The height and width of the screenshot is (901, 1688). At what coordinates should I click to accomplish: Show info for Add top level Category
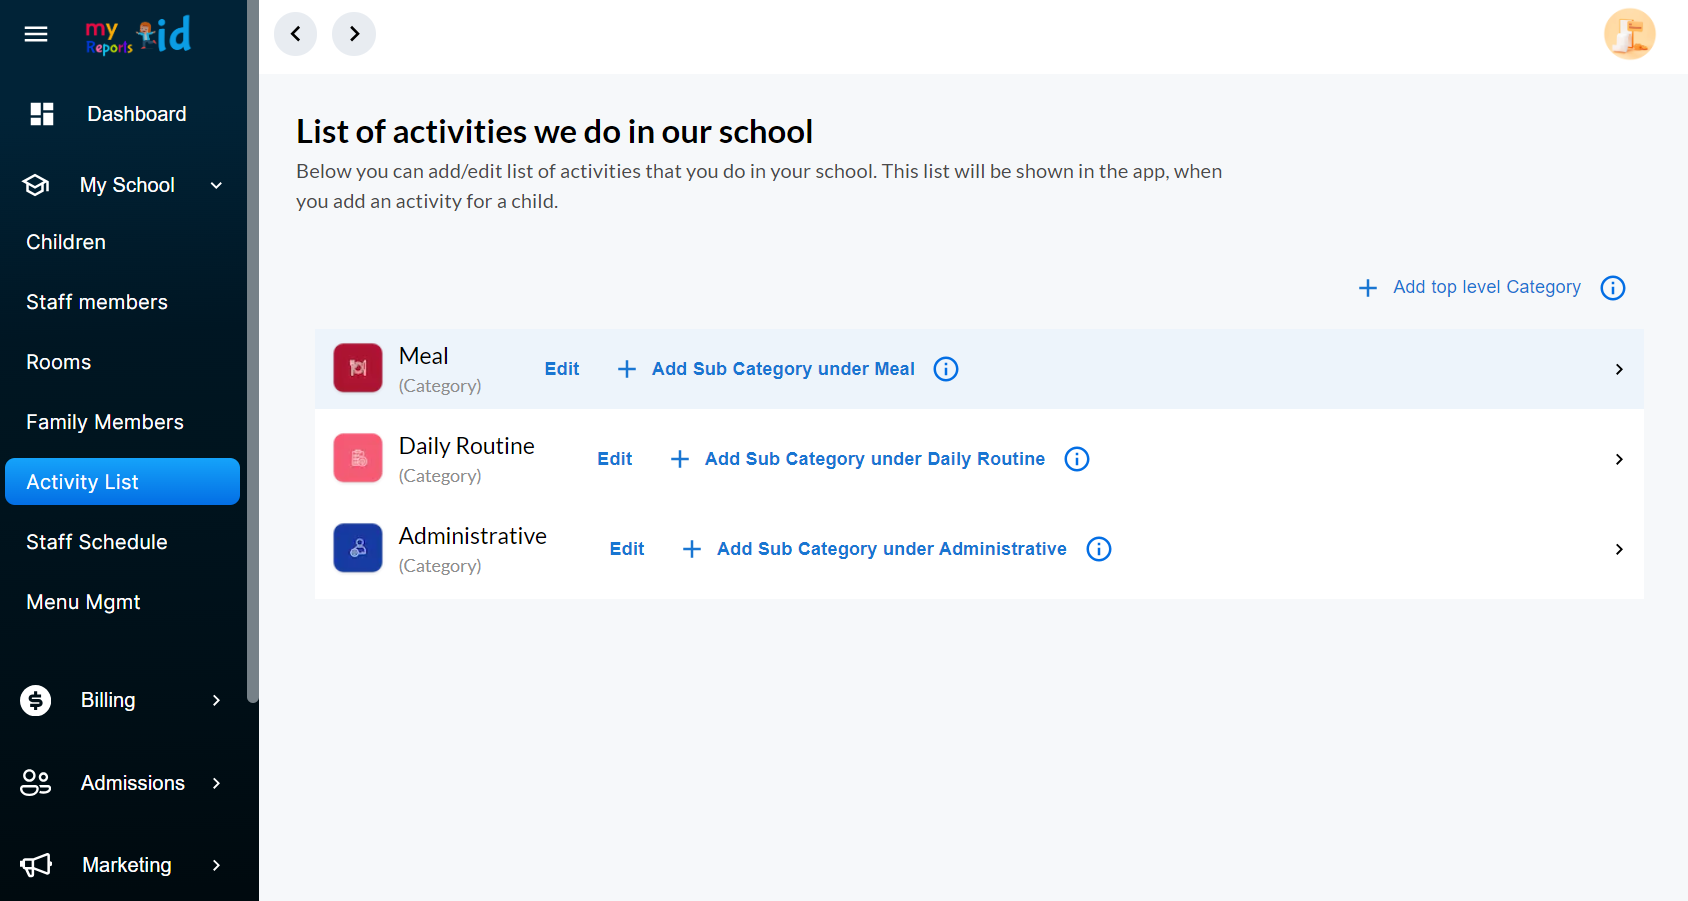(x=1613, y=288)
